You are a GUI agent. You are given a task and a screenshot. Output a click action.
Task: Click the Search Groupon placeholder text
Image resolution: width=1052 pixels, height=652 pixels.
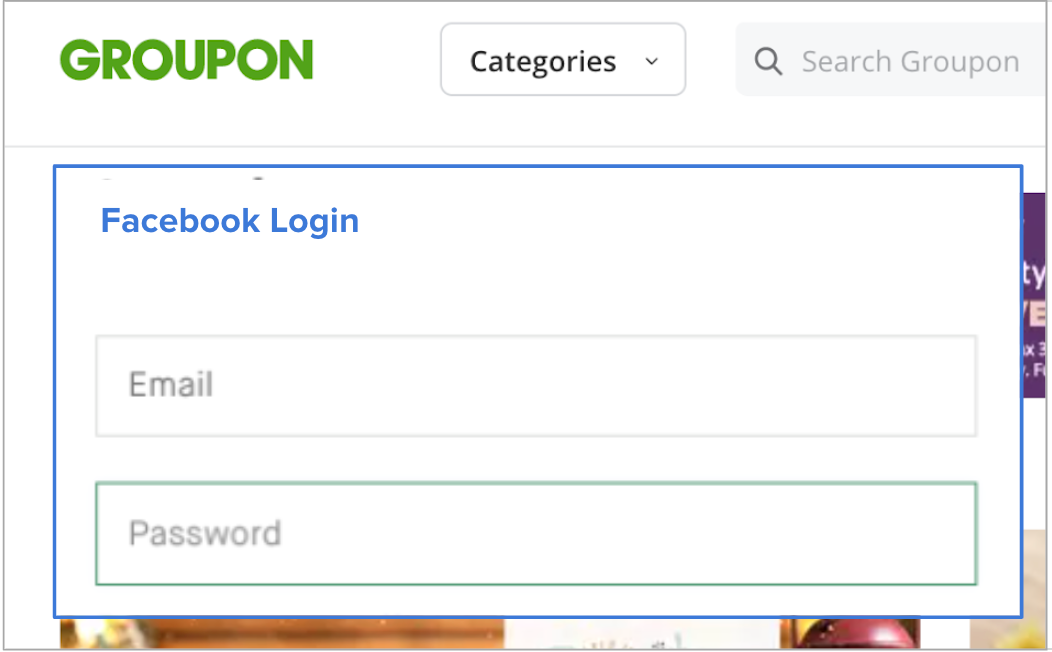pos(910,62)
